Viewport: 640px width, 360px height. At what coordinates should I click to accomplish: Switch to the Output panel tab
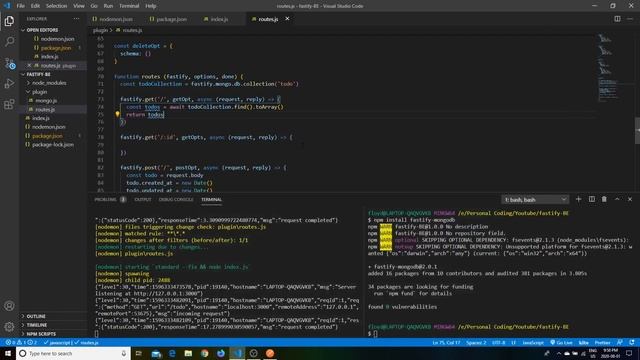[143, 200]
